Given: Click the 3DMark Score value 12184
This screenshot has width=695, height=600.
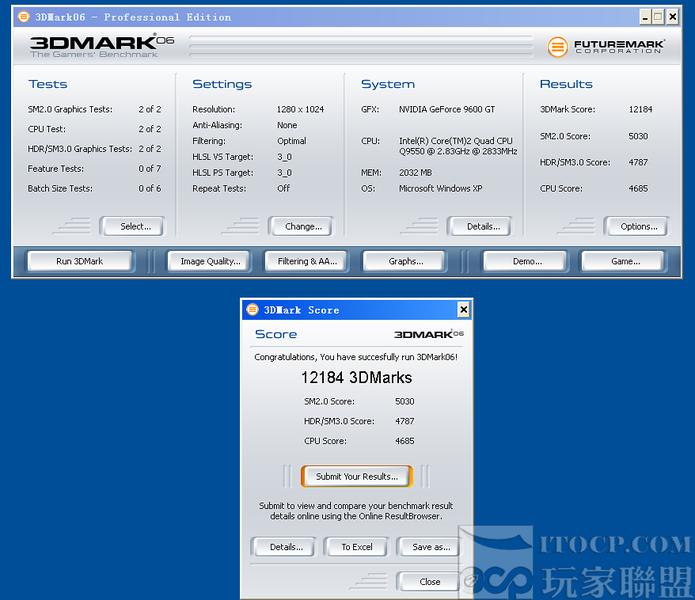Looking at the screenshot, I should click(640, 109).
